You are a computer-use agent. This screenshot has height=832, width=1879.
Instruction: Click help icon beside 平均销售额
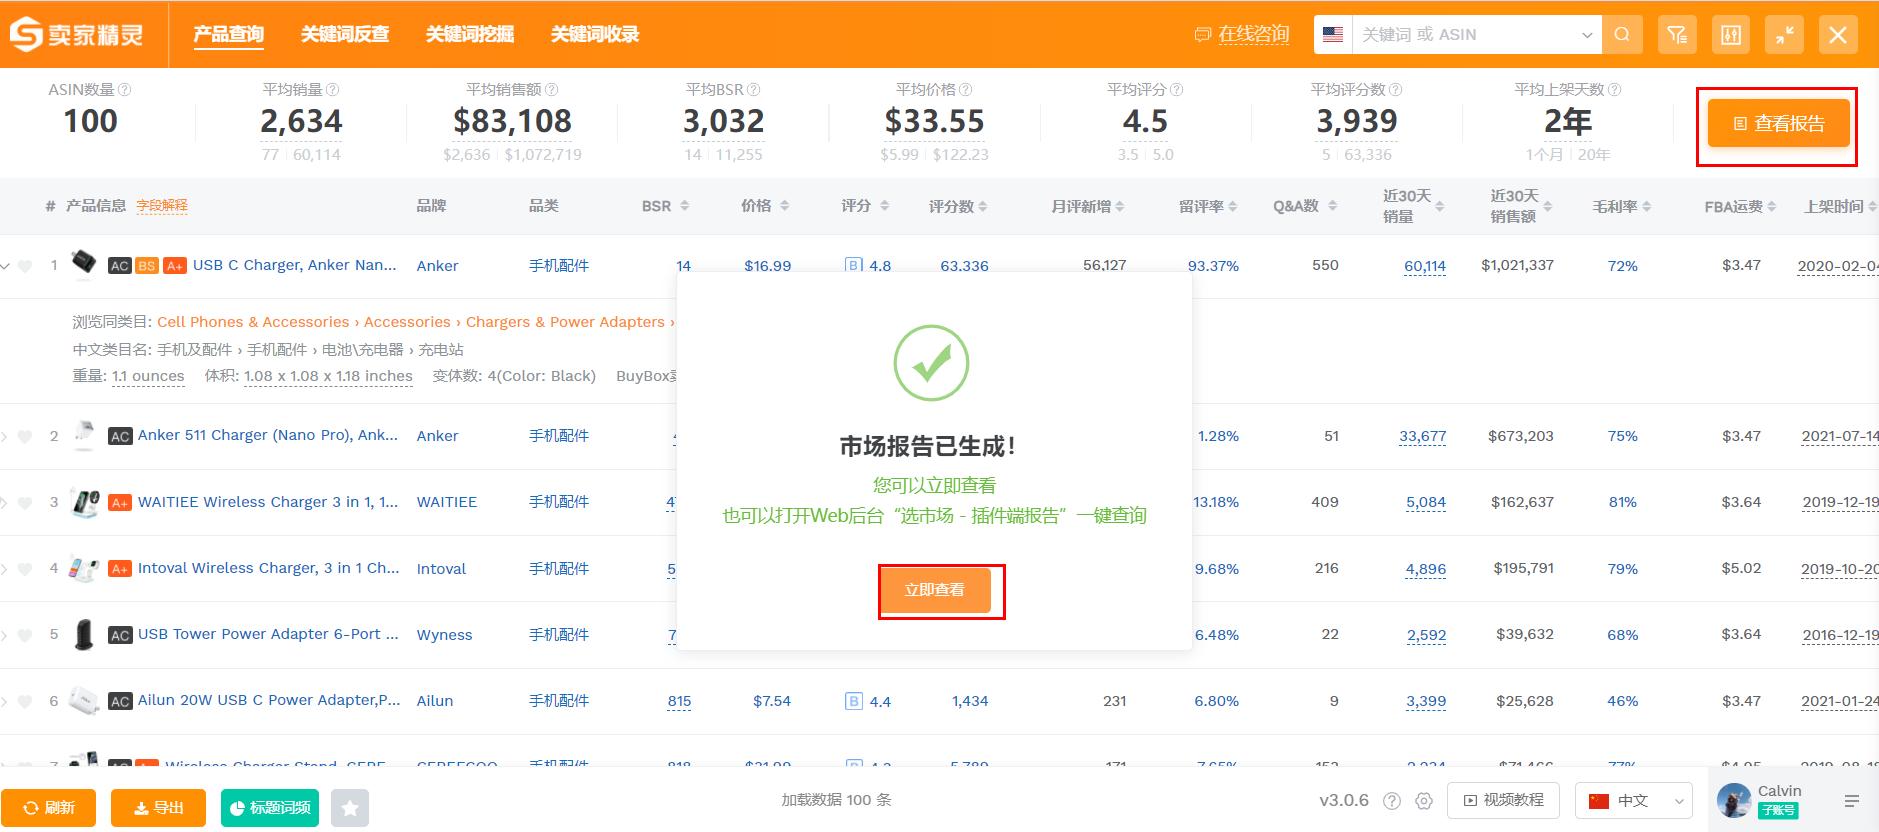[552, 90]
